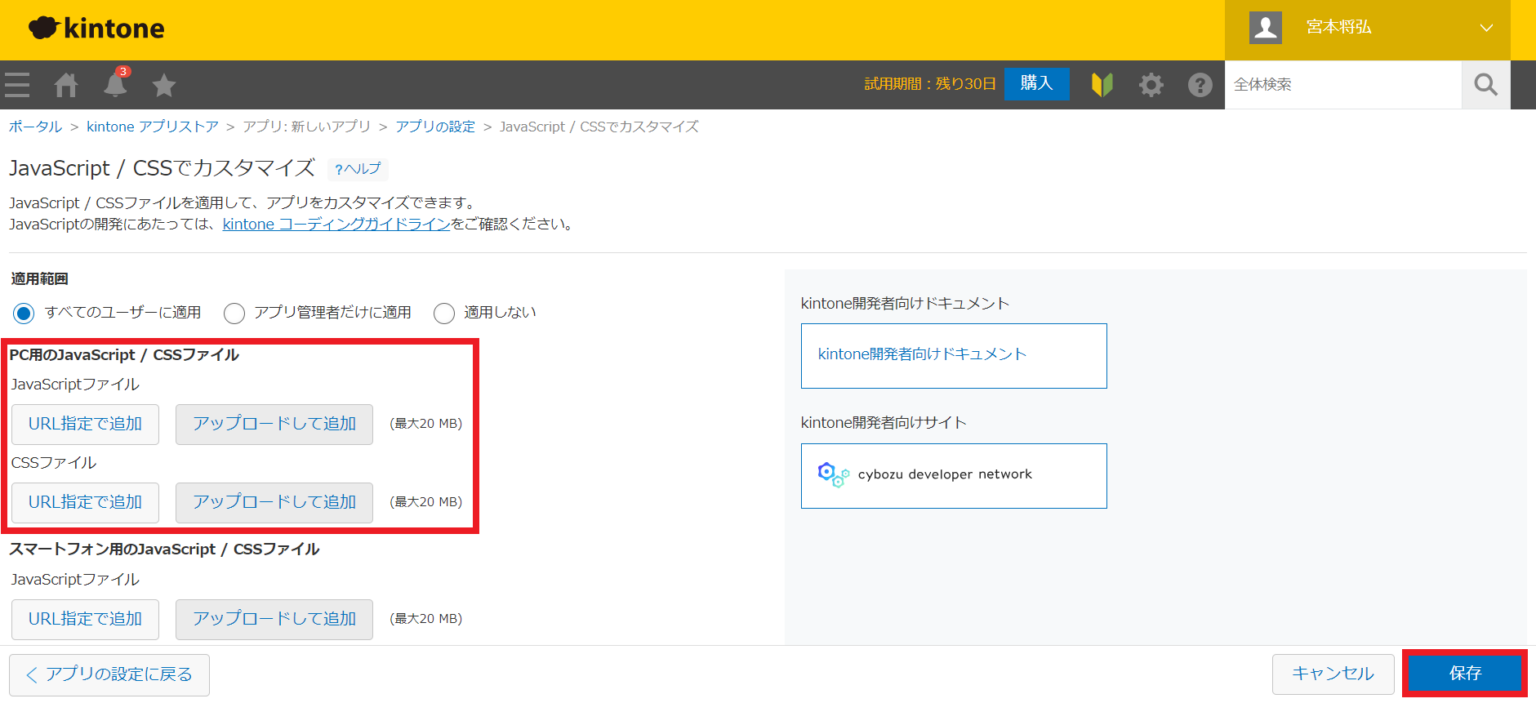Click the green Cybozu products icon
Viewport: 1536px width, 703px height.
[1101, 84]
